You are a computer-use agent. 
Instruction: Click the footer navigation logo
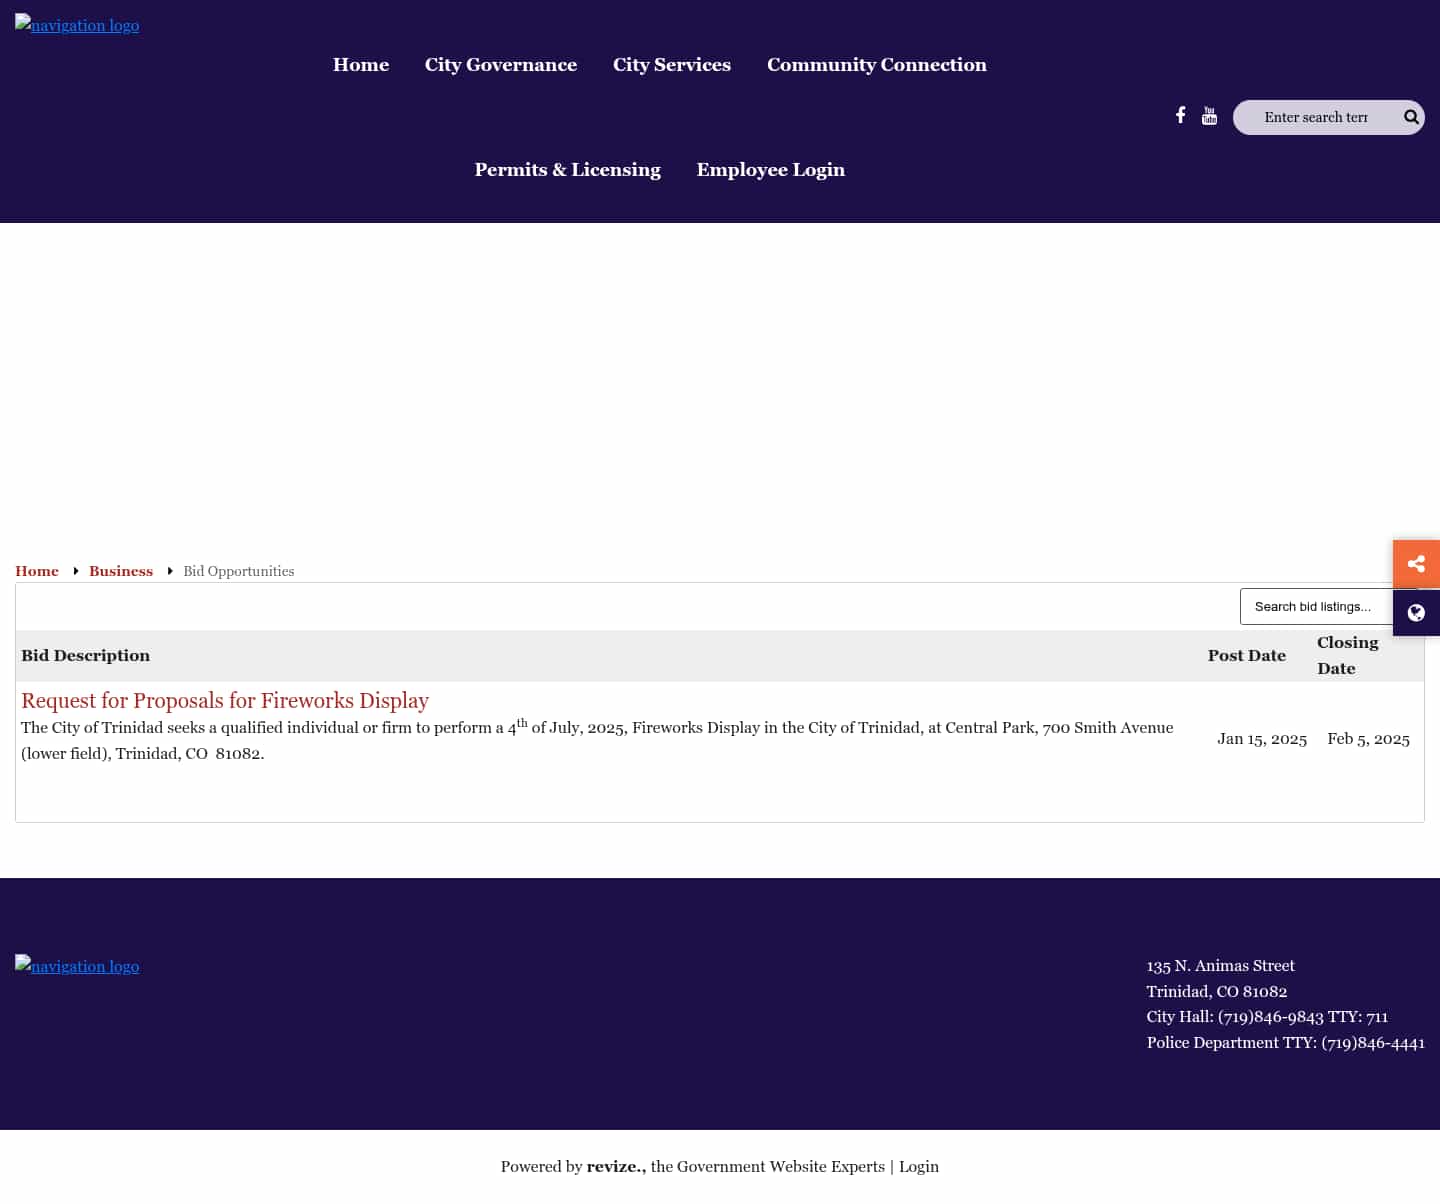(x=77, y=966)
